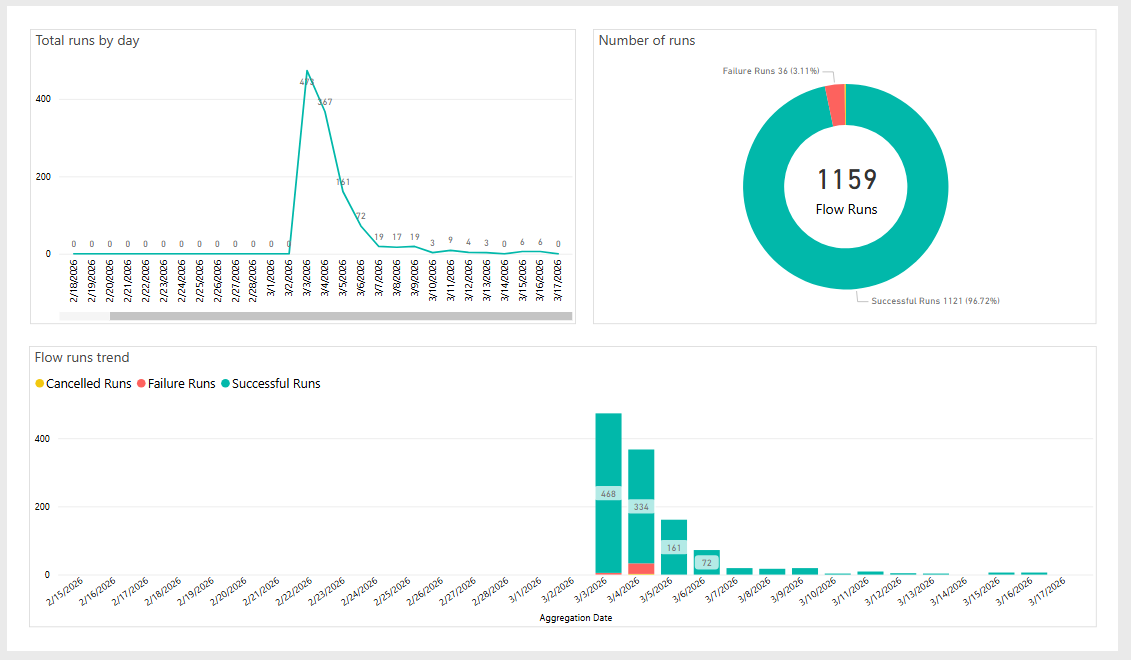
Task: Click the 'Total runs by day' chart title
Action: 87,40
